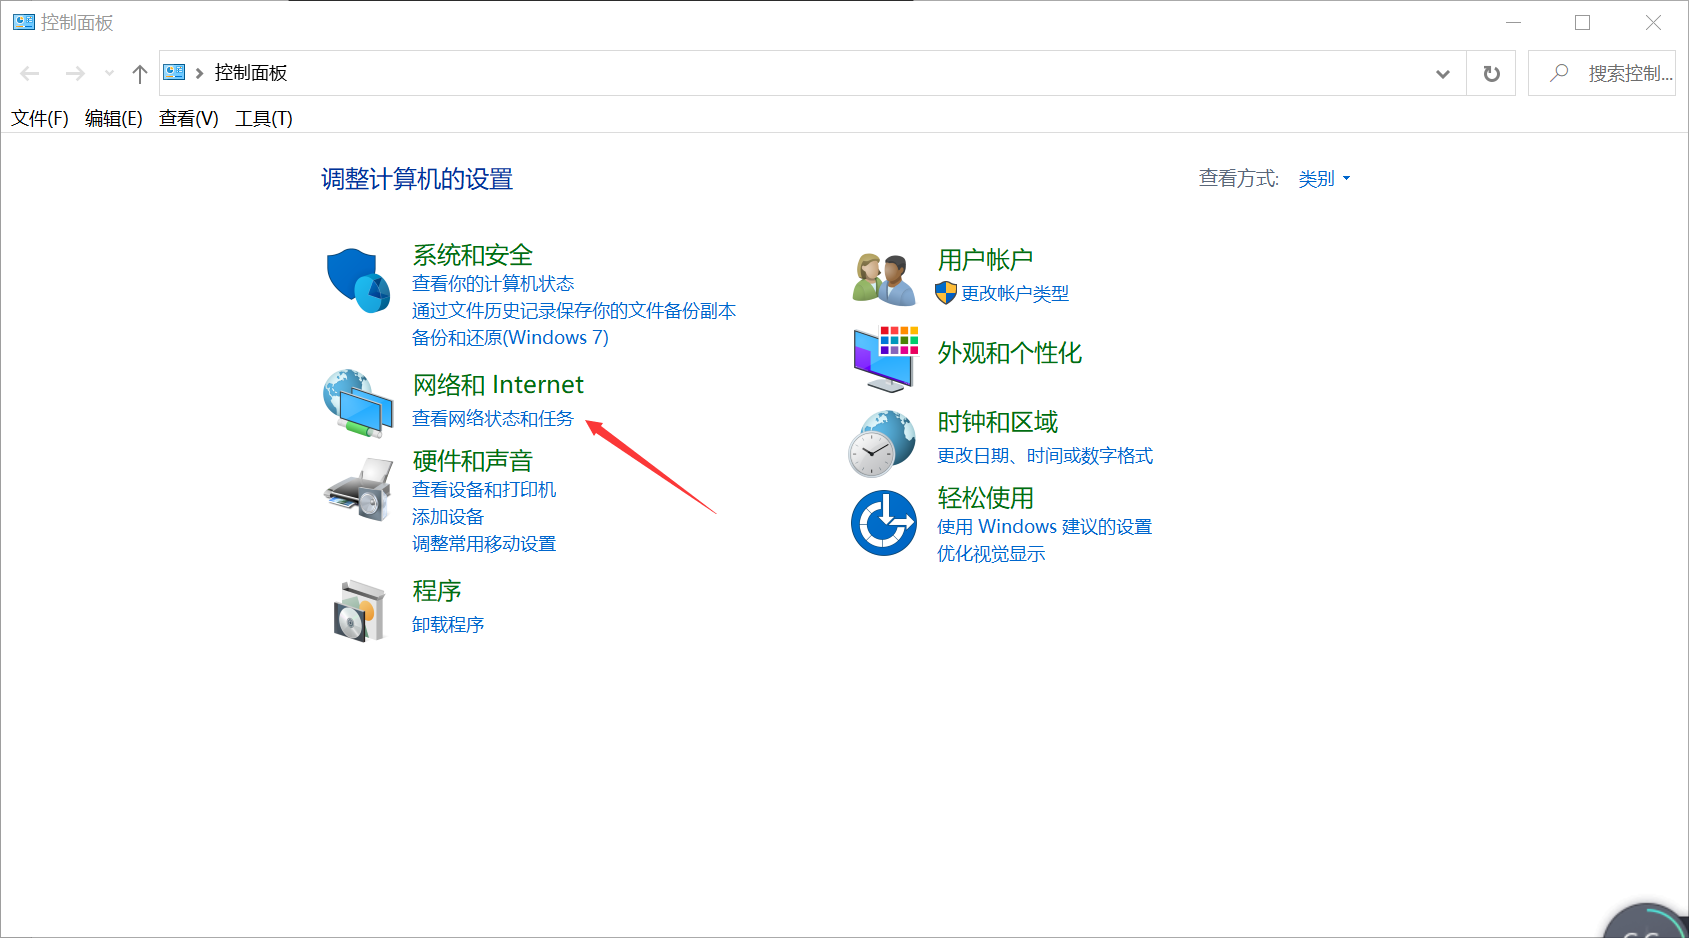The image size is (1689, 938).
Task: Open 查看网络状态和任务
Action: click(492, 418)
